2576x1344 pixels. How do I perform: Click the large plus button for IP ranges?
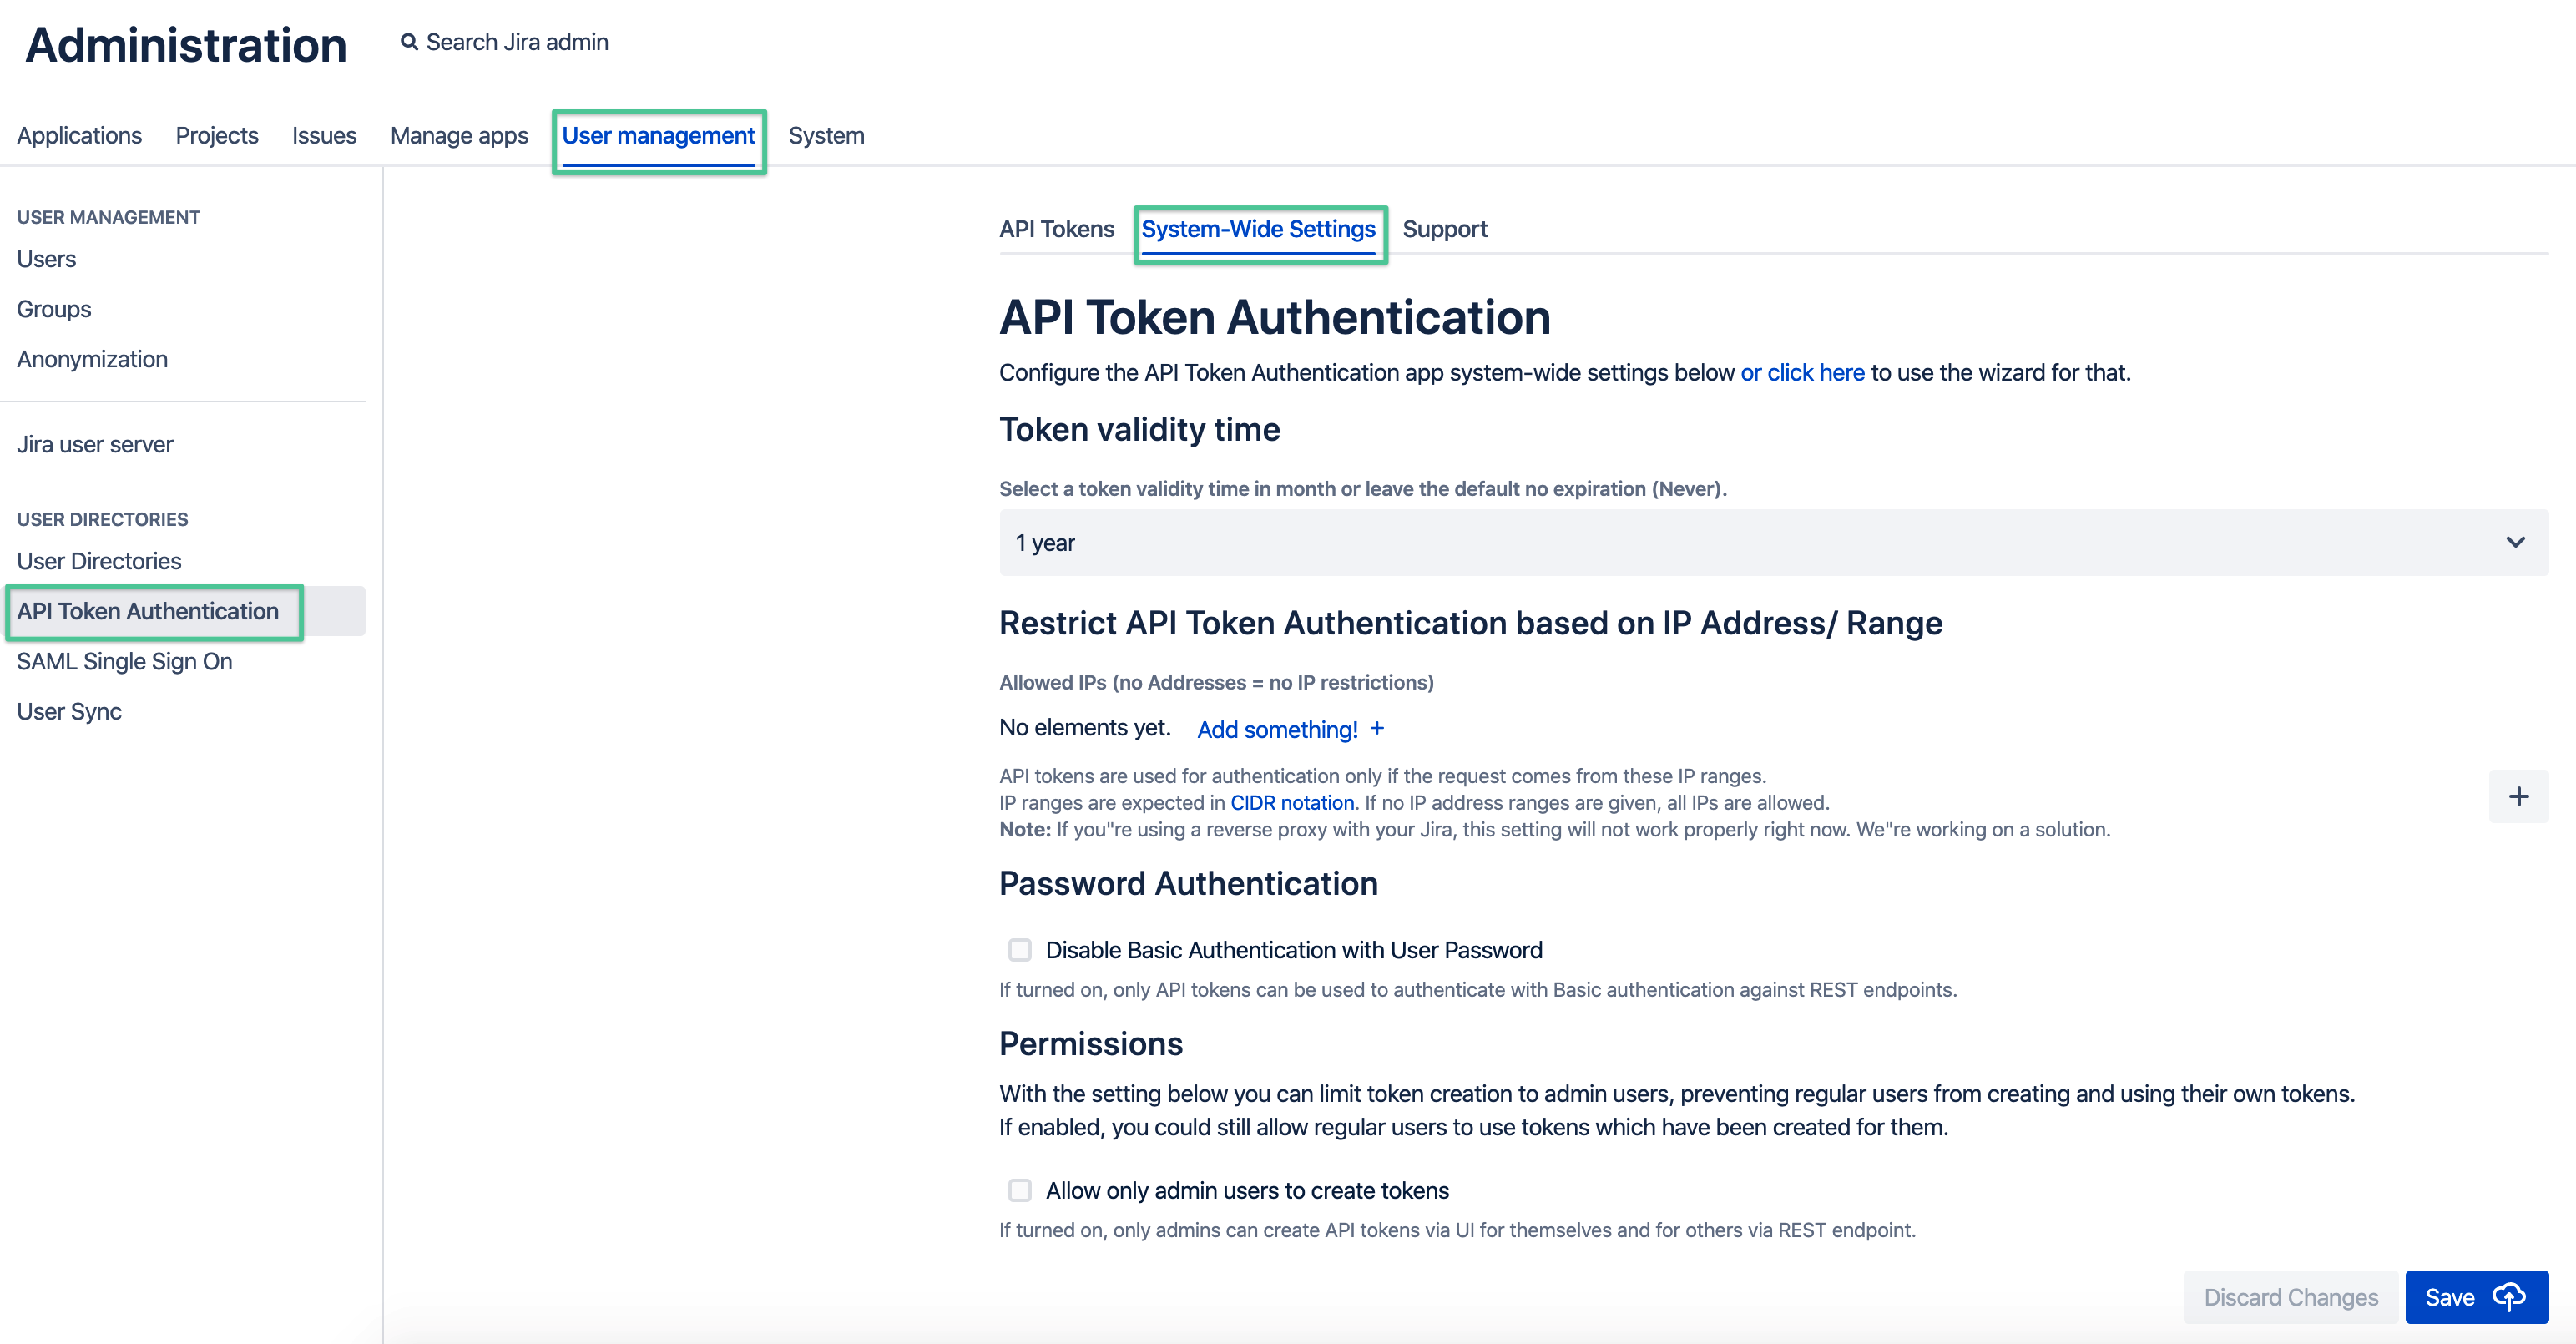[x=2518, y=796]
